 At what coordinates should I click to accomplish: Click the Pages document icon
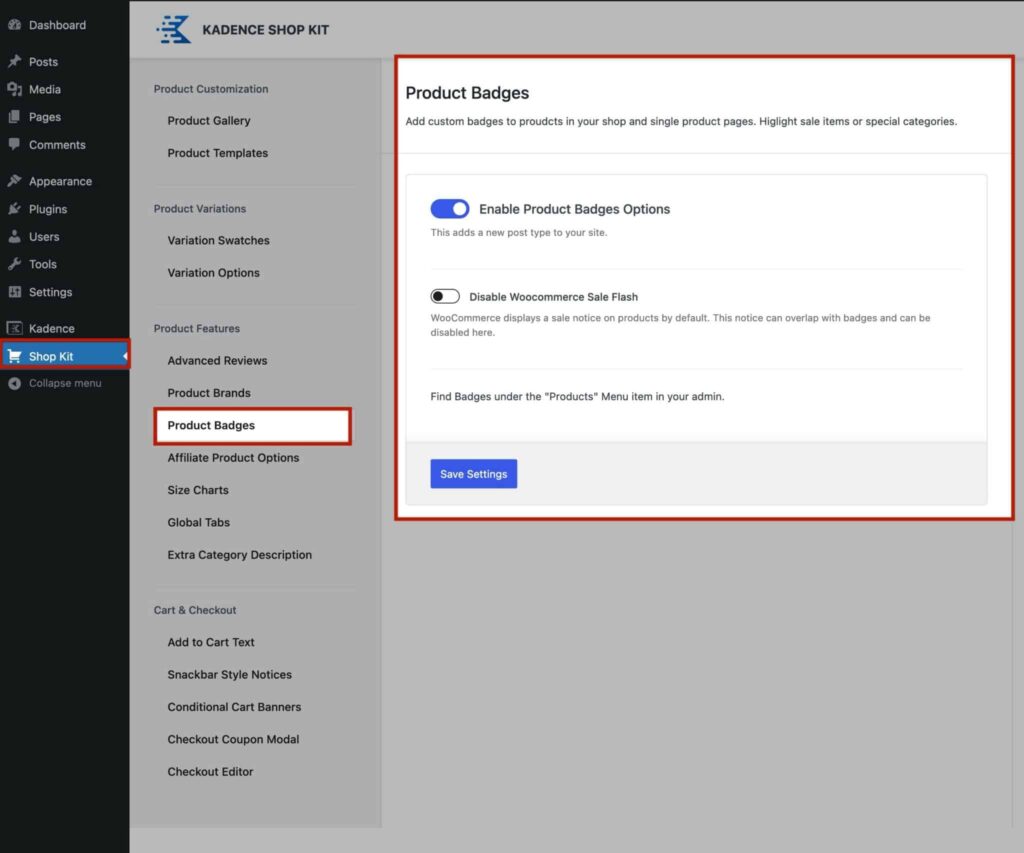coord(14,117)
